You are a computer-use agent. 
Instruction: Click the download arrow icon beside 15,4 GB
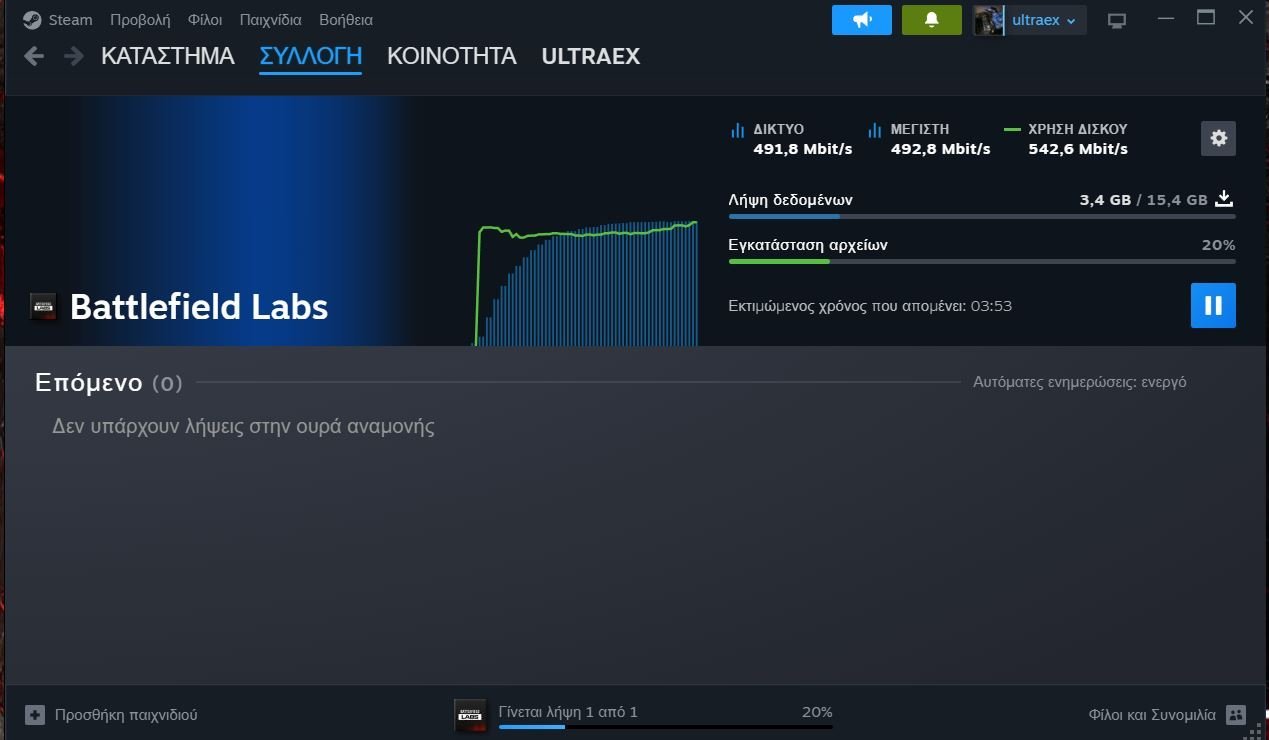pos(1224,199)
